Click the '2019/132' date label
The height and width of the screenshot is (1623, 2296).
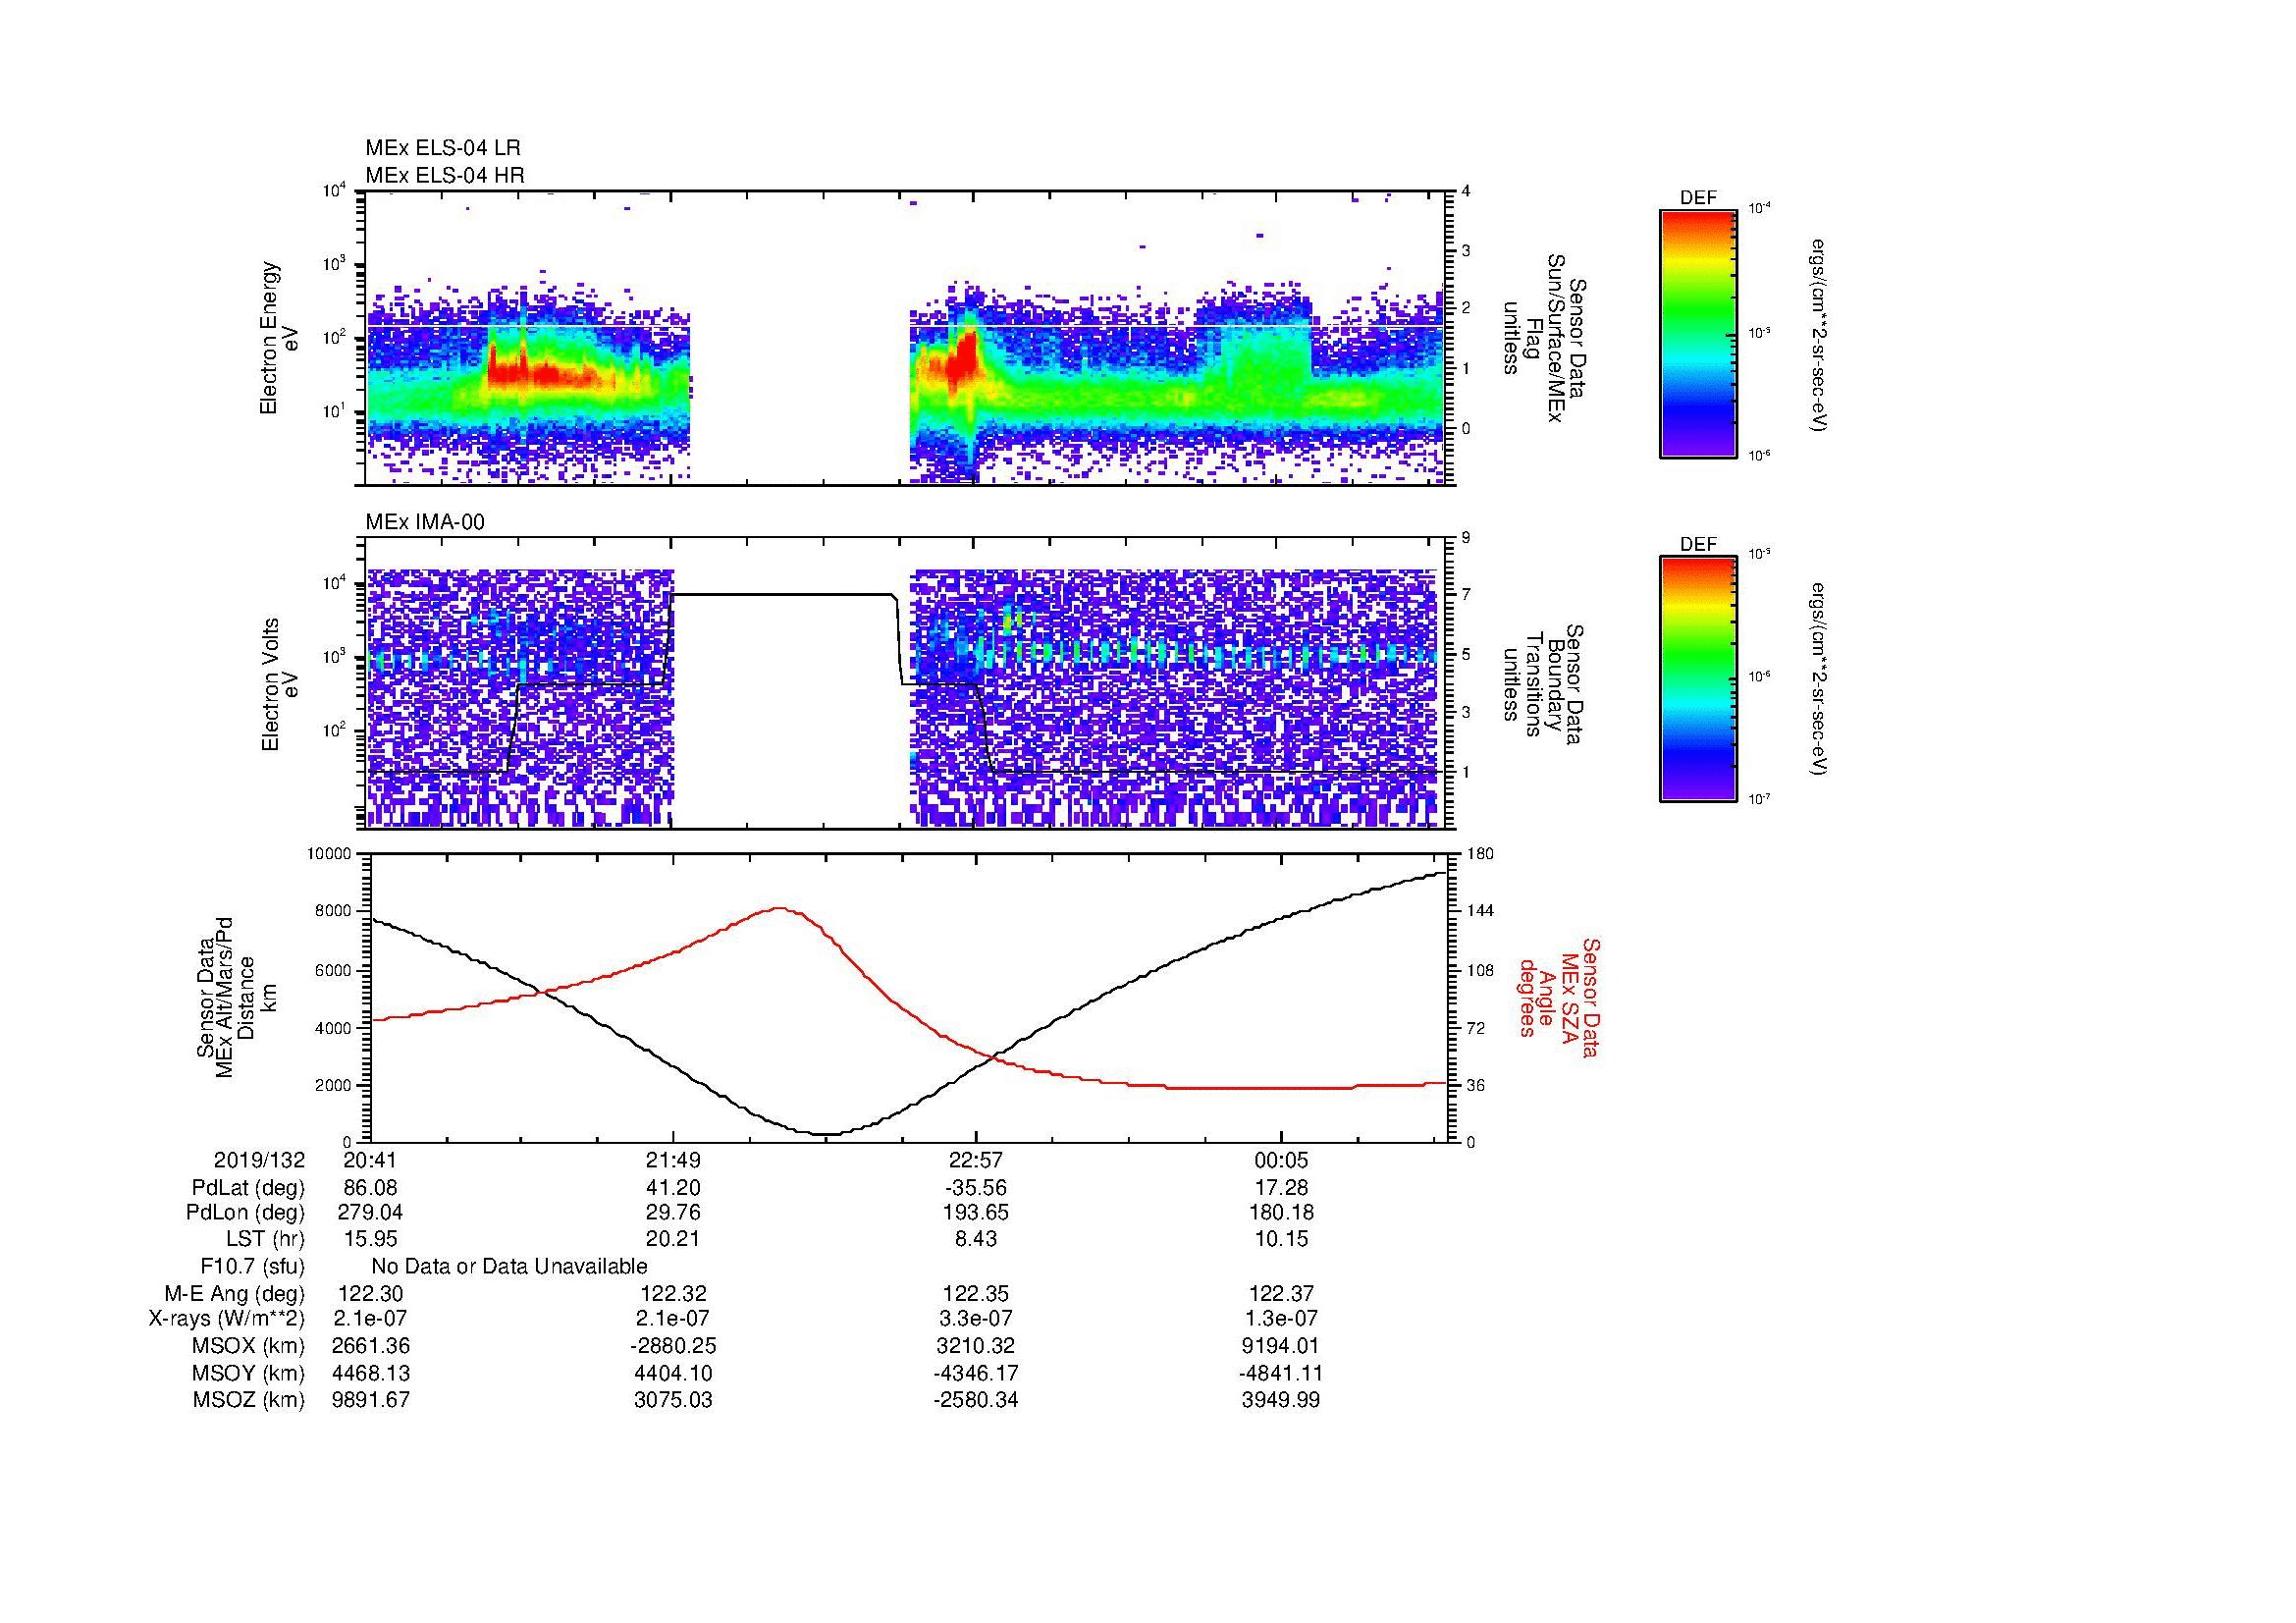[x=259, y=1161]
